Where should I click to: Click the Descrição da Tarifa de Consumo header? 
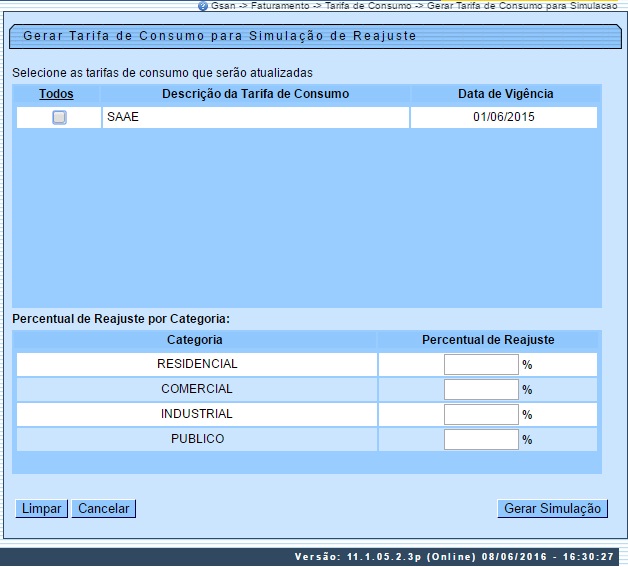point(255,94)
